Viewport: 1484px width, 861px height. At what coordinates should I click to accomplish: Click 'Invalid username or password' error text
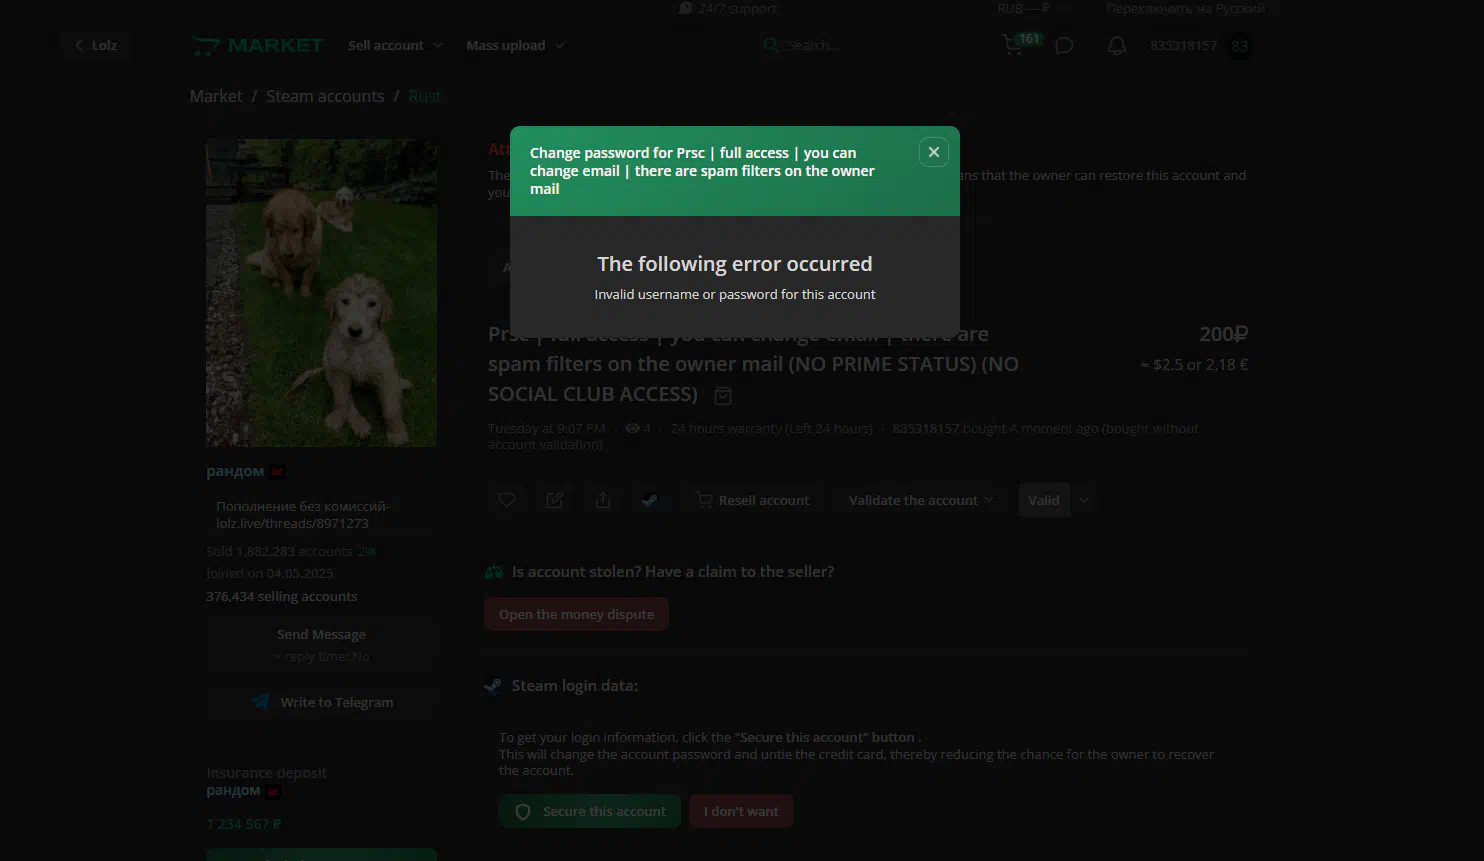[x=735, y=294]
